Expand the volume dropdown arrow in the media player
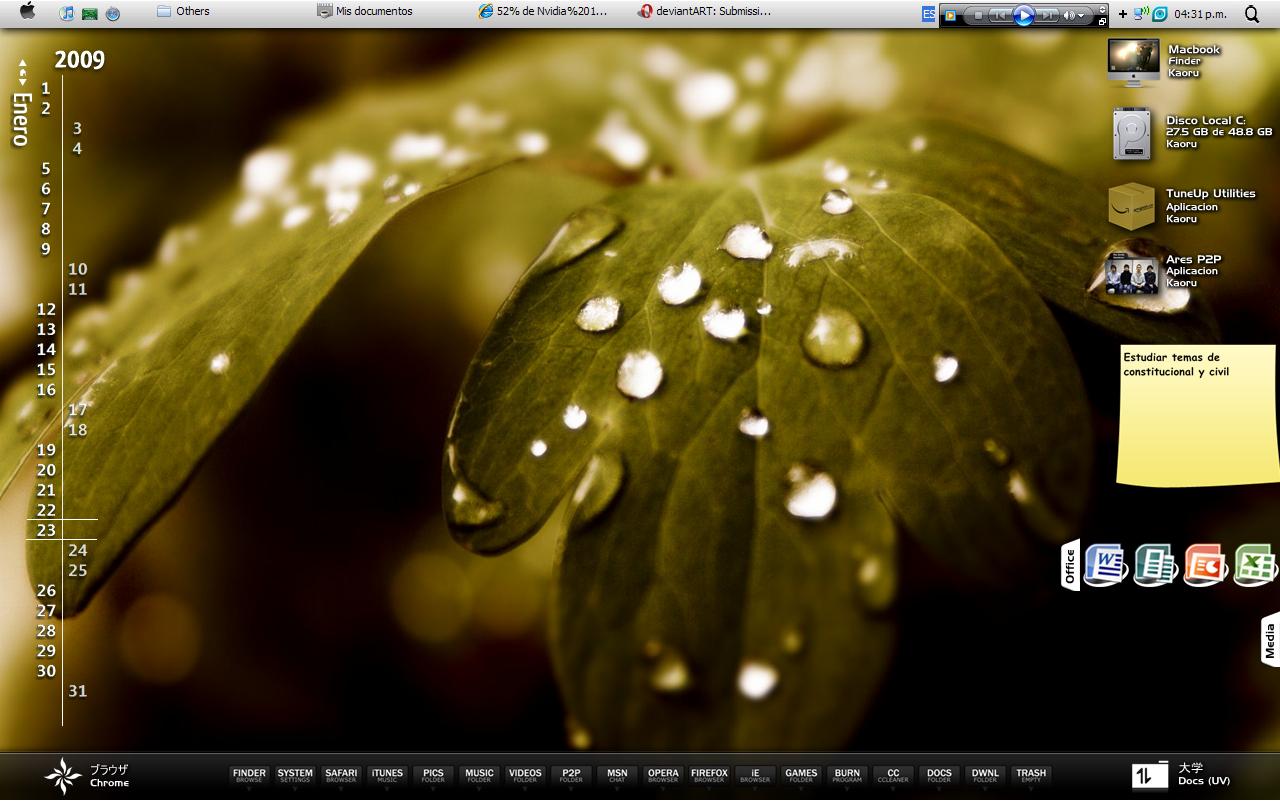This screenshot has height=801, width=1280. point(1081,16)
